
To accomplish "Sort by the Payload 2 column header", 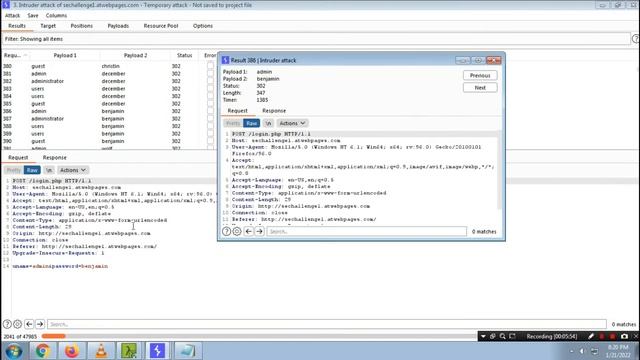I will (x=135, y=55).
